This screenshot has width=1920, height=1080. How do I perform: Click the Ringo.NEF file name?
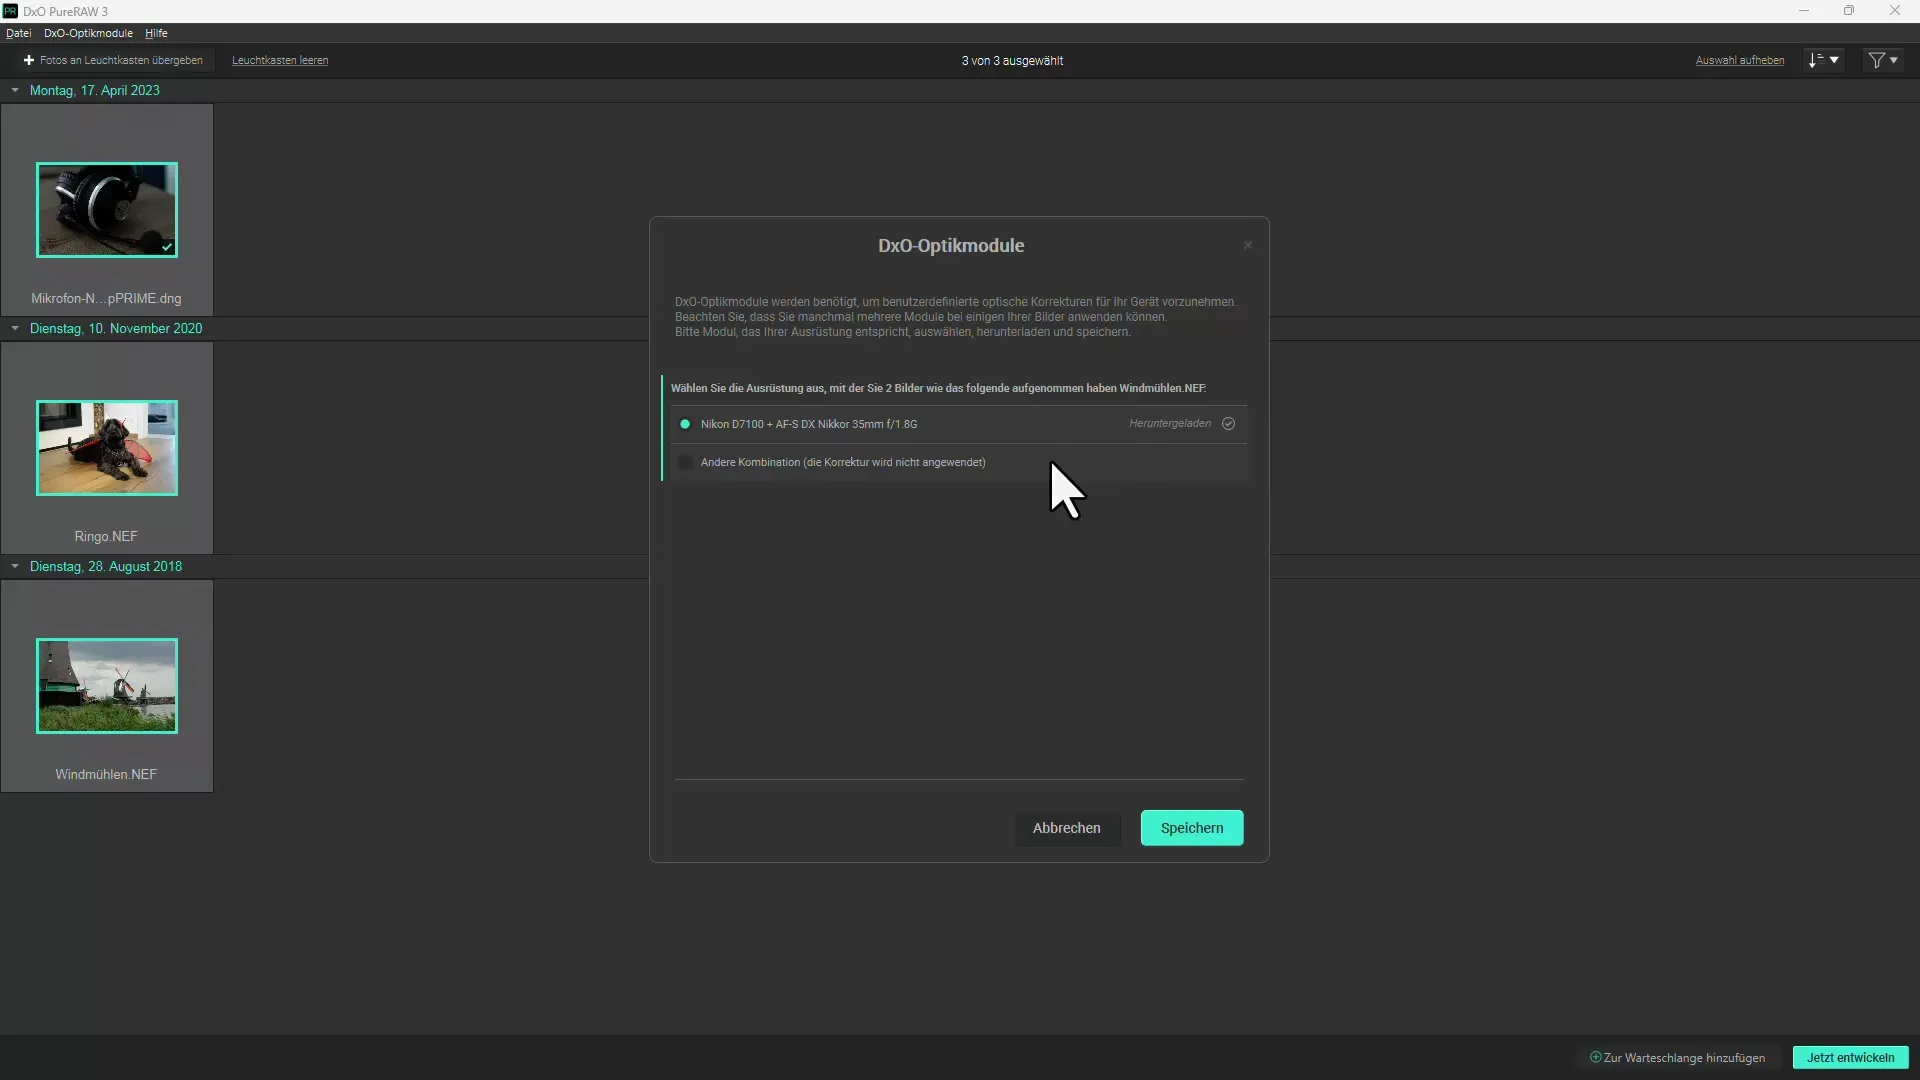106,537
